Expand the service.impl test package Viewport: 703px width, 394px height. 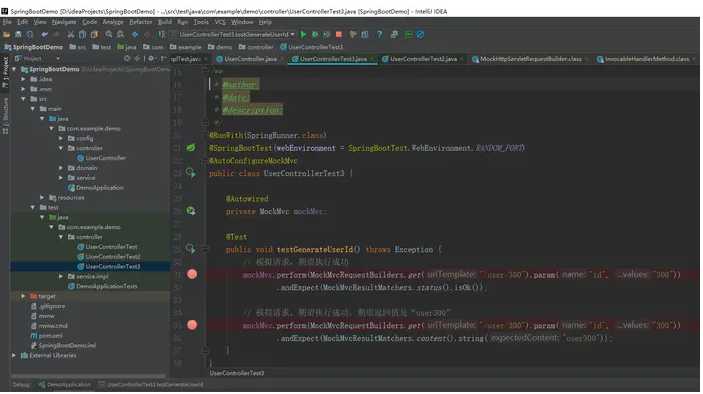[61, 277]
